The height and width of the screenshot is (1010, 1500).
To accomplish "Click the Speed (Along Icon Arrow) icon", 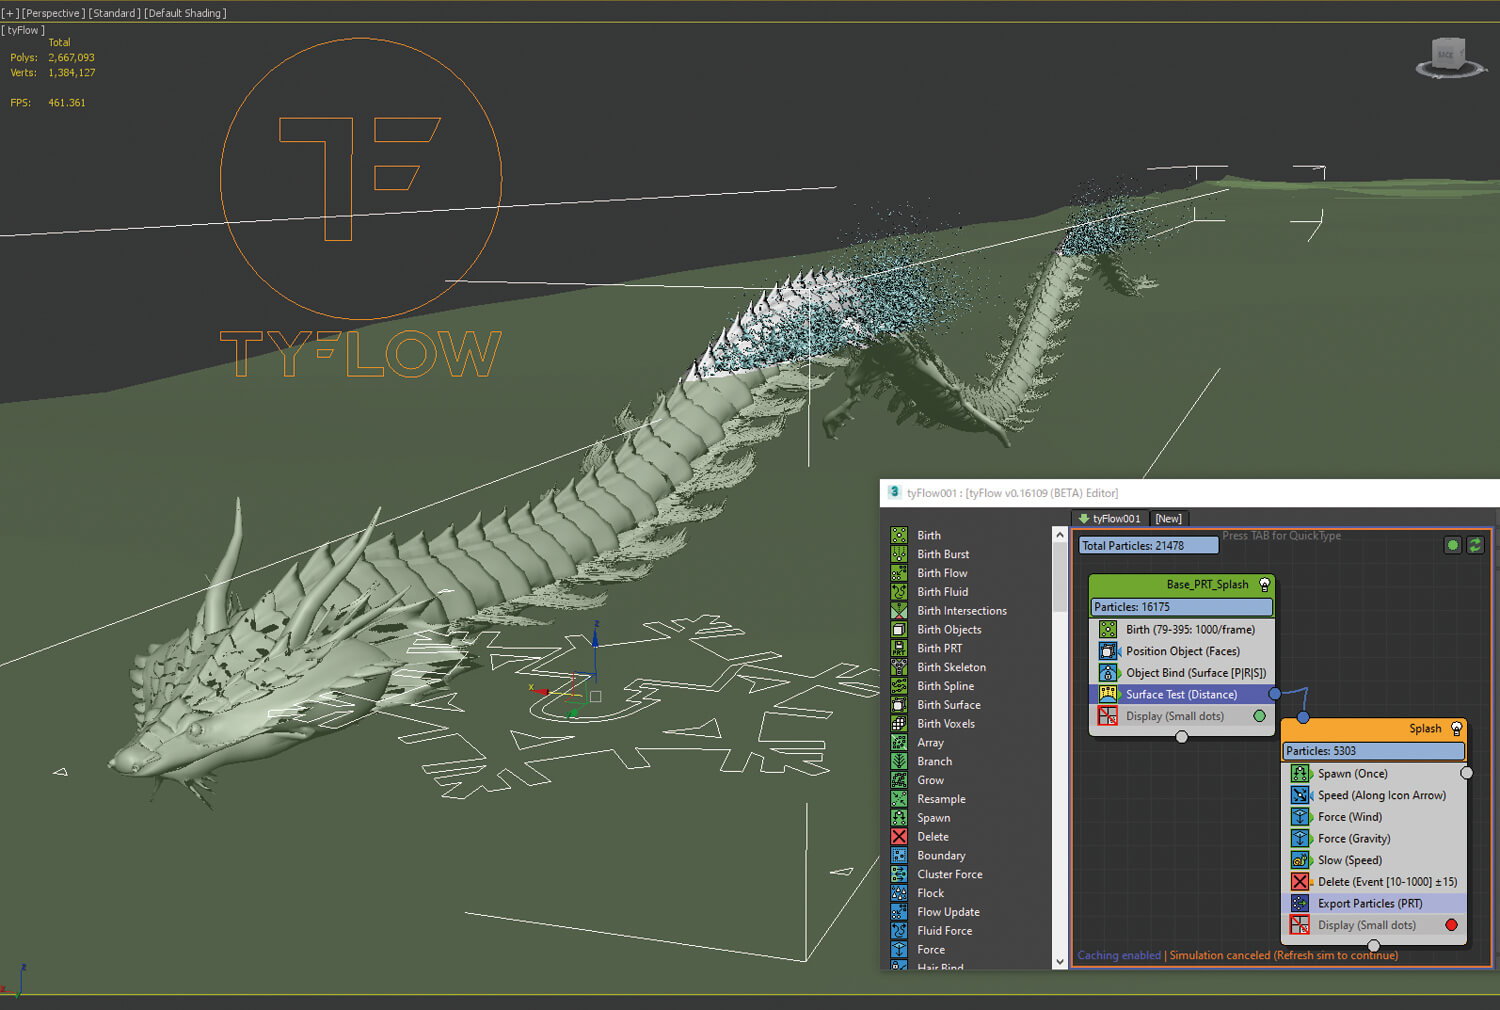I will click(x=1300, y=795).
